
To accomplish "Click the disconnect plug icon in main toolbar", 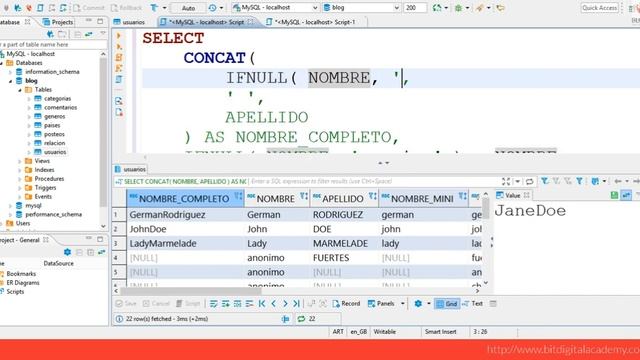I will coord(29,8).
